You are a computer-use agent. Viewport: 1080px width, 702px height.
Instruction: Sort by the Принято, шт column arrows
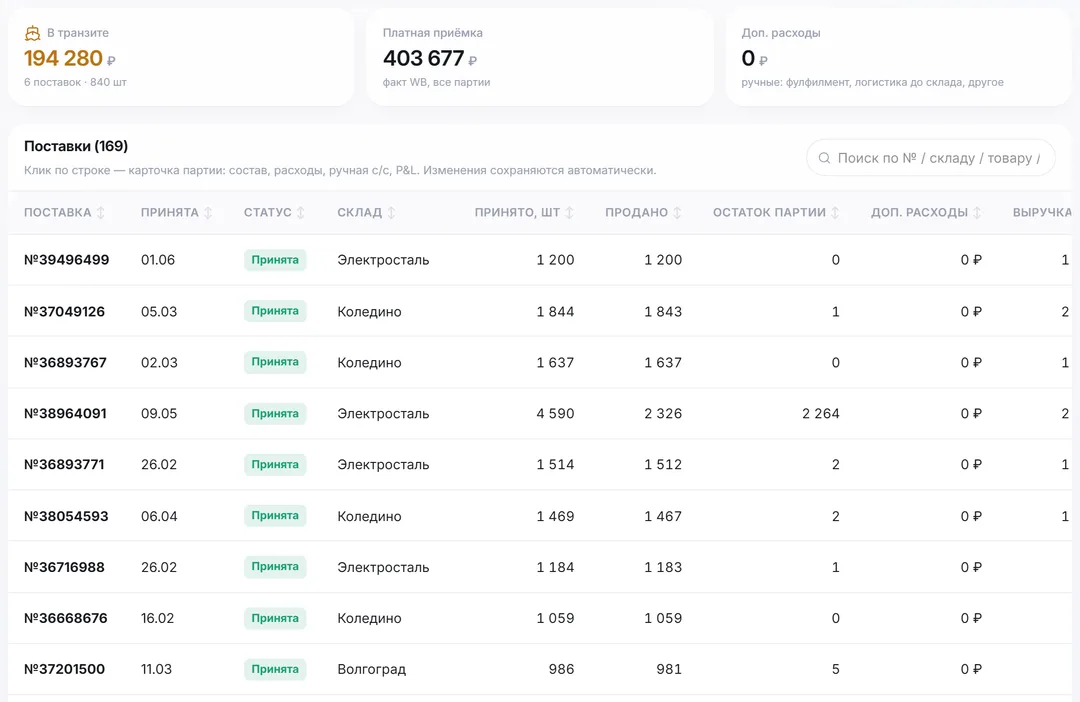(x=569, y=213)
